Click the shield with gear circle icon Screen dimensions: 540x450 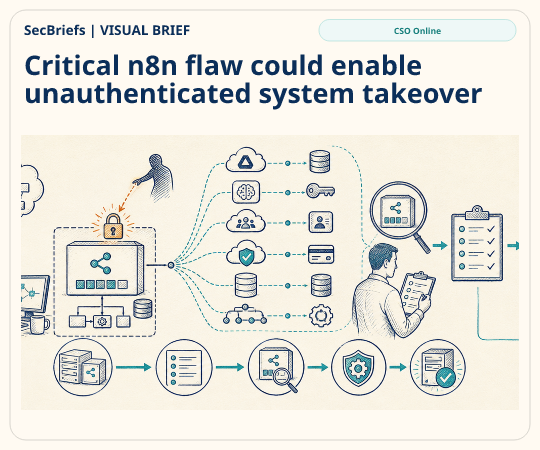pyautogui.click(x=358, y=367)
